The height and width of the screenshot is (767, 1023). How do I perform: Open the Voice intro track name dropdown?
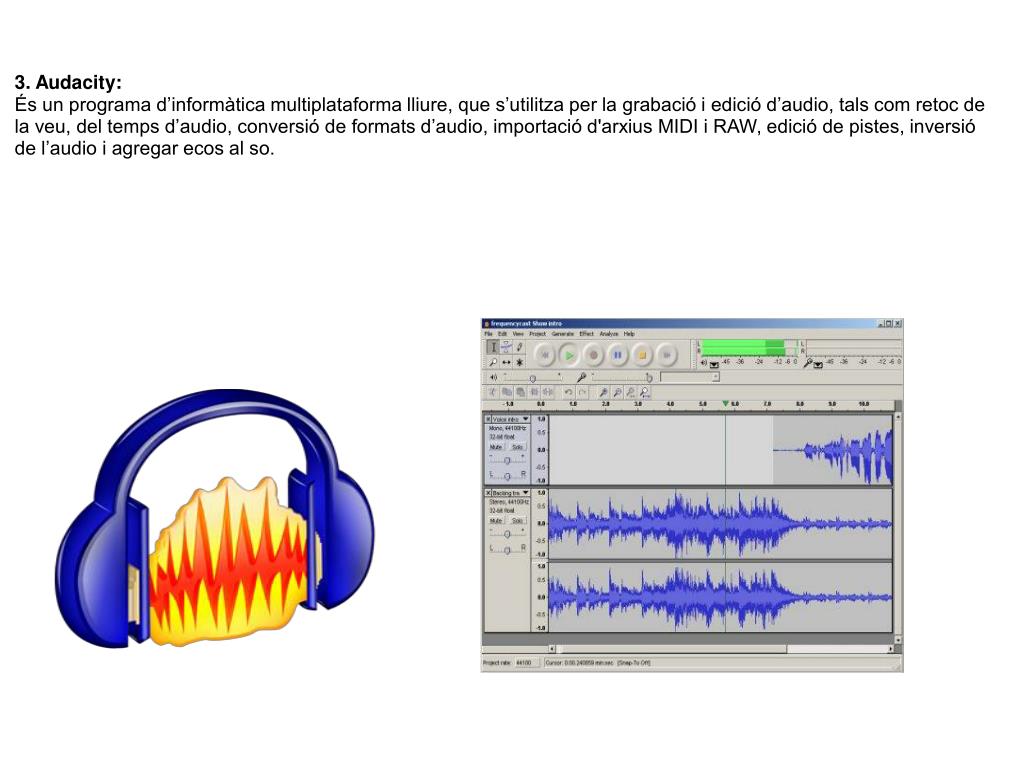(525, 419)
